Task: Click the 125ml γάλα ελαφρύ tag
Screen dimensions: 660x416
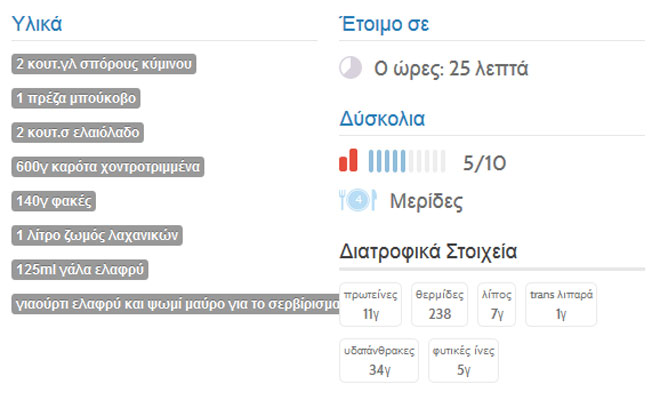Action: pos(81,270)
